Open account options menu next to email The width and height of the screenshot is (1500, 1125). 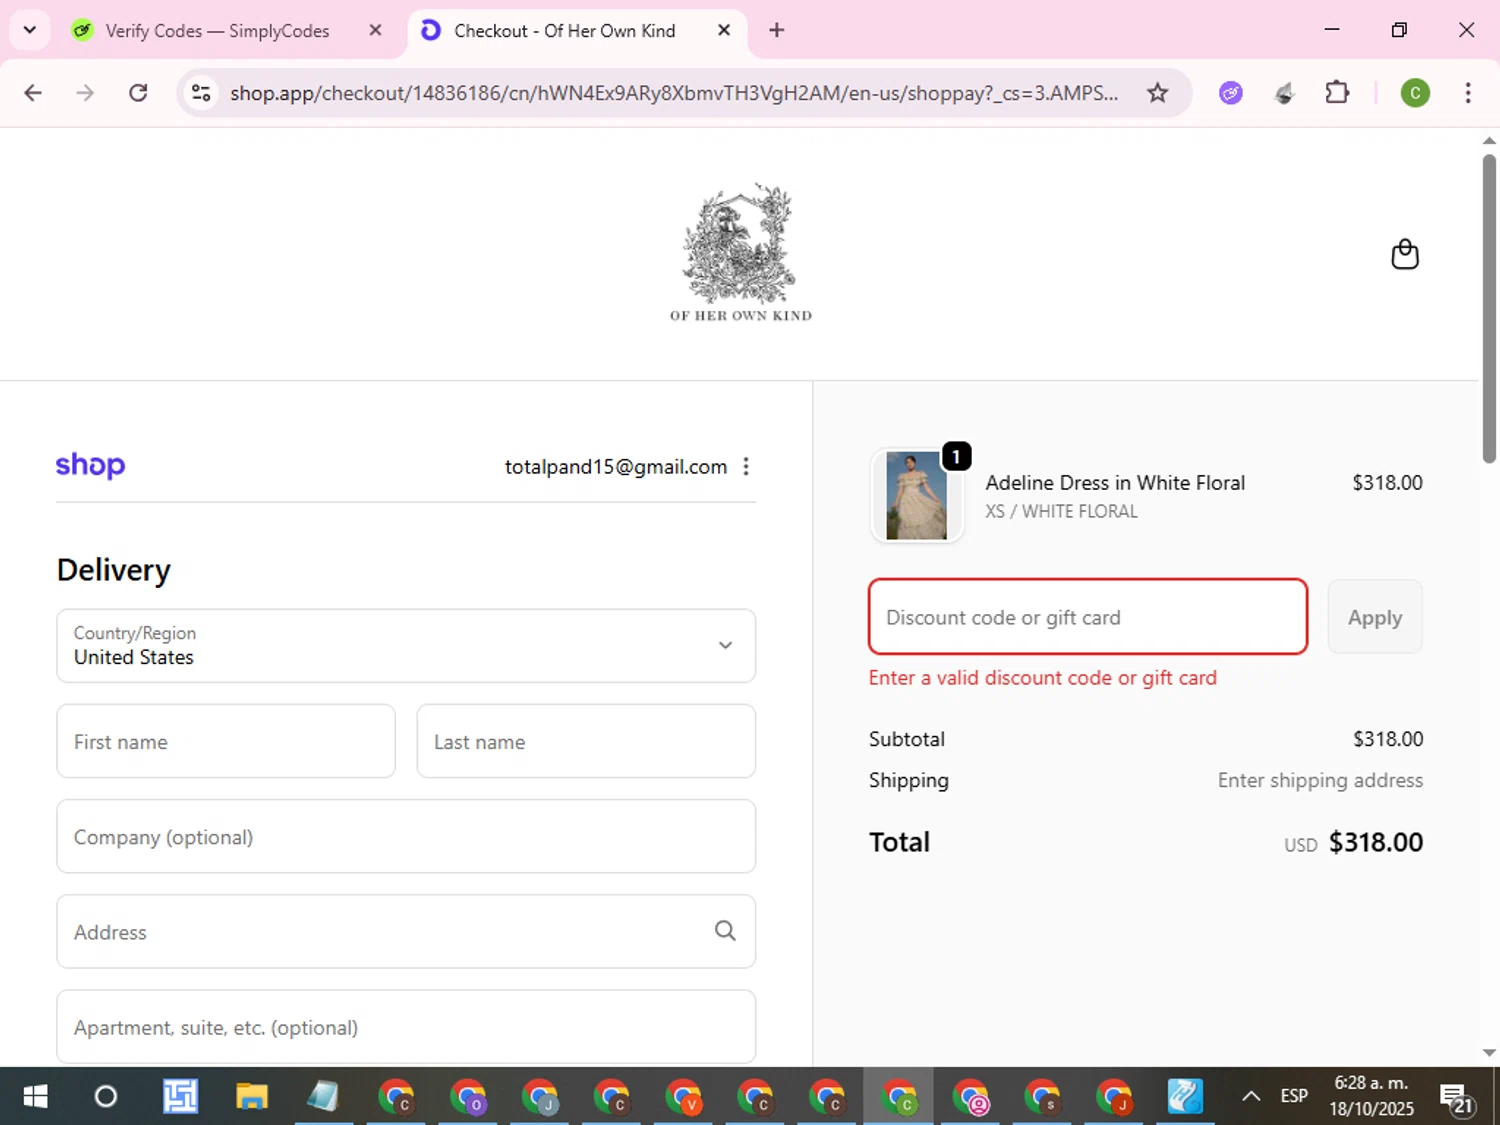point(746,466)
